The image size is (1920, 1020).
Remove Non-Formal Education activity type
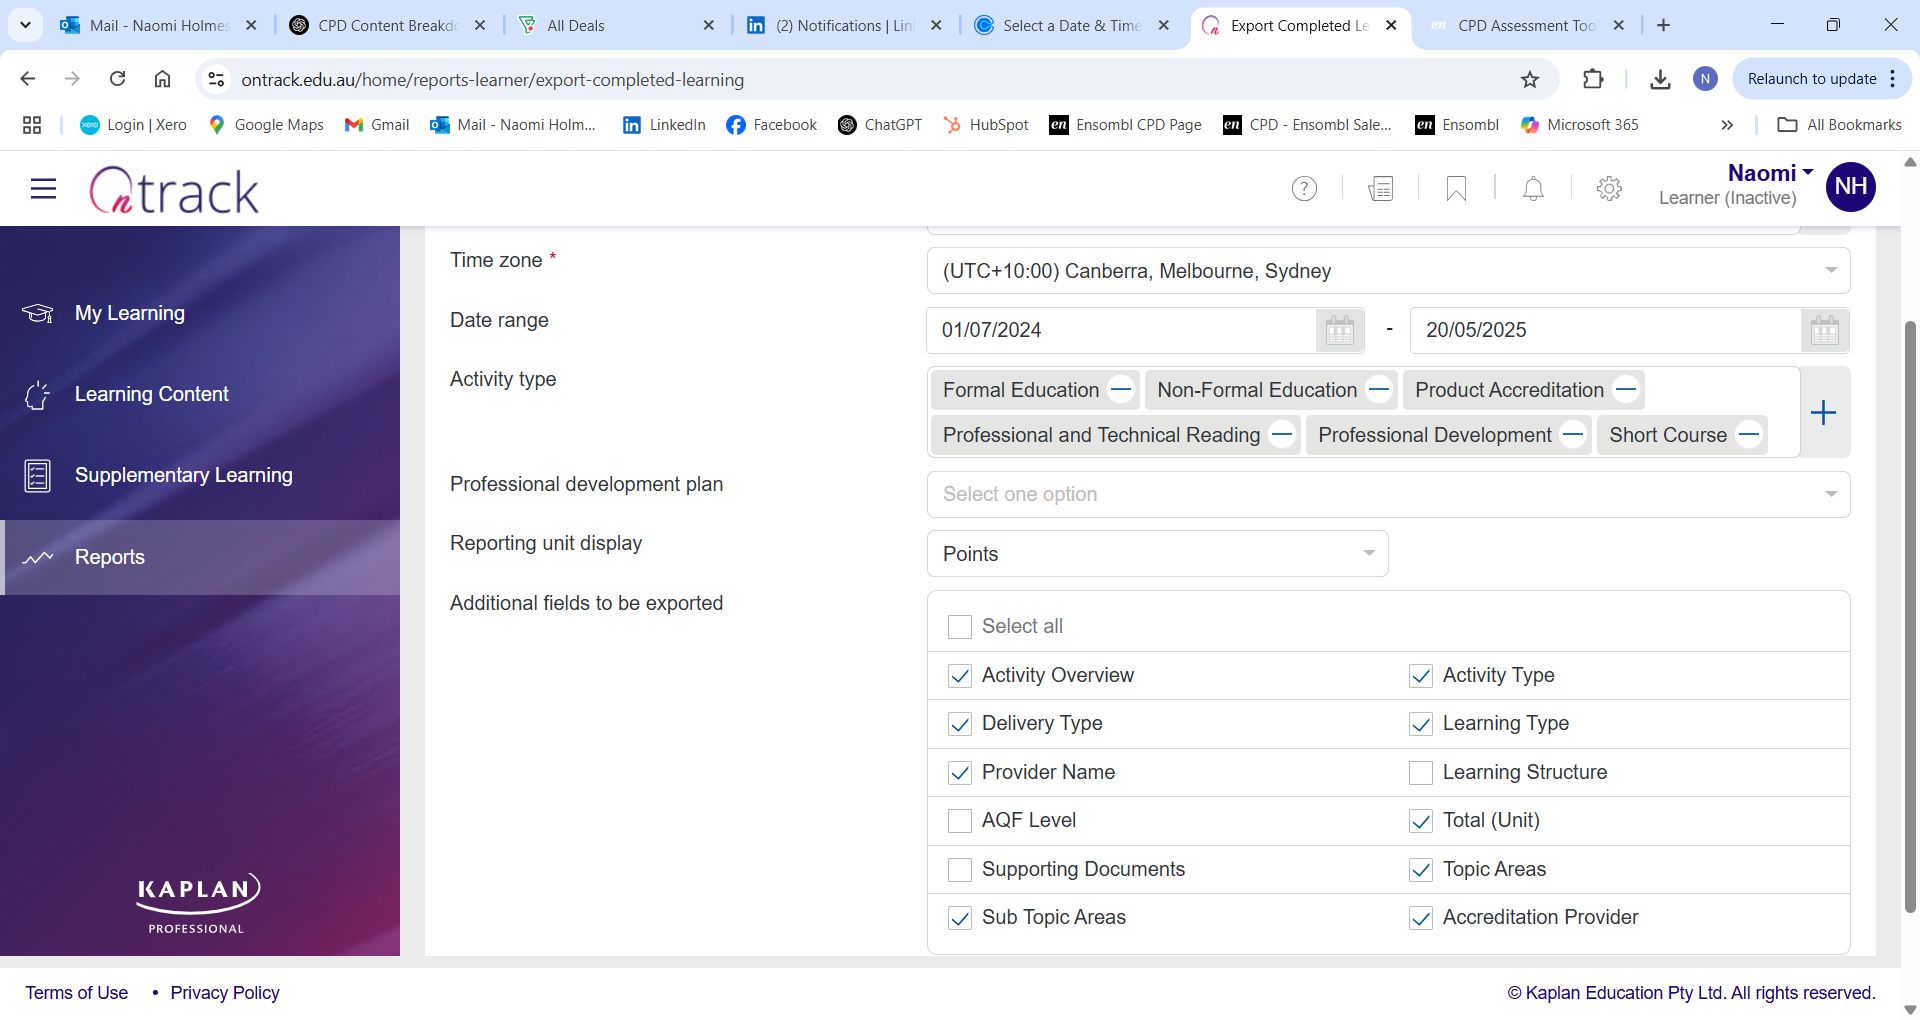click(1379, 390)
